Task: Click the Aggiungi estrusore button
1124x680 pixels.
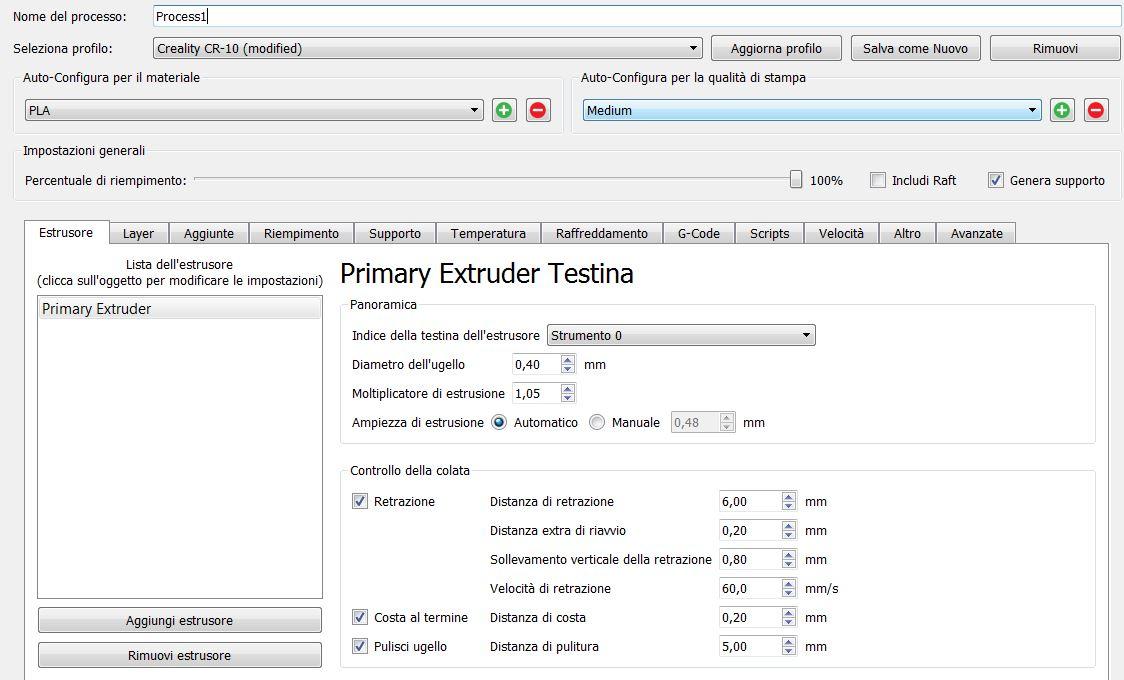Action: (x=179, y=621)
